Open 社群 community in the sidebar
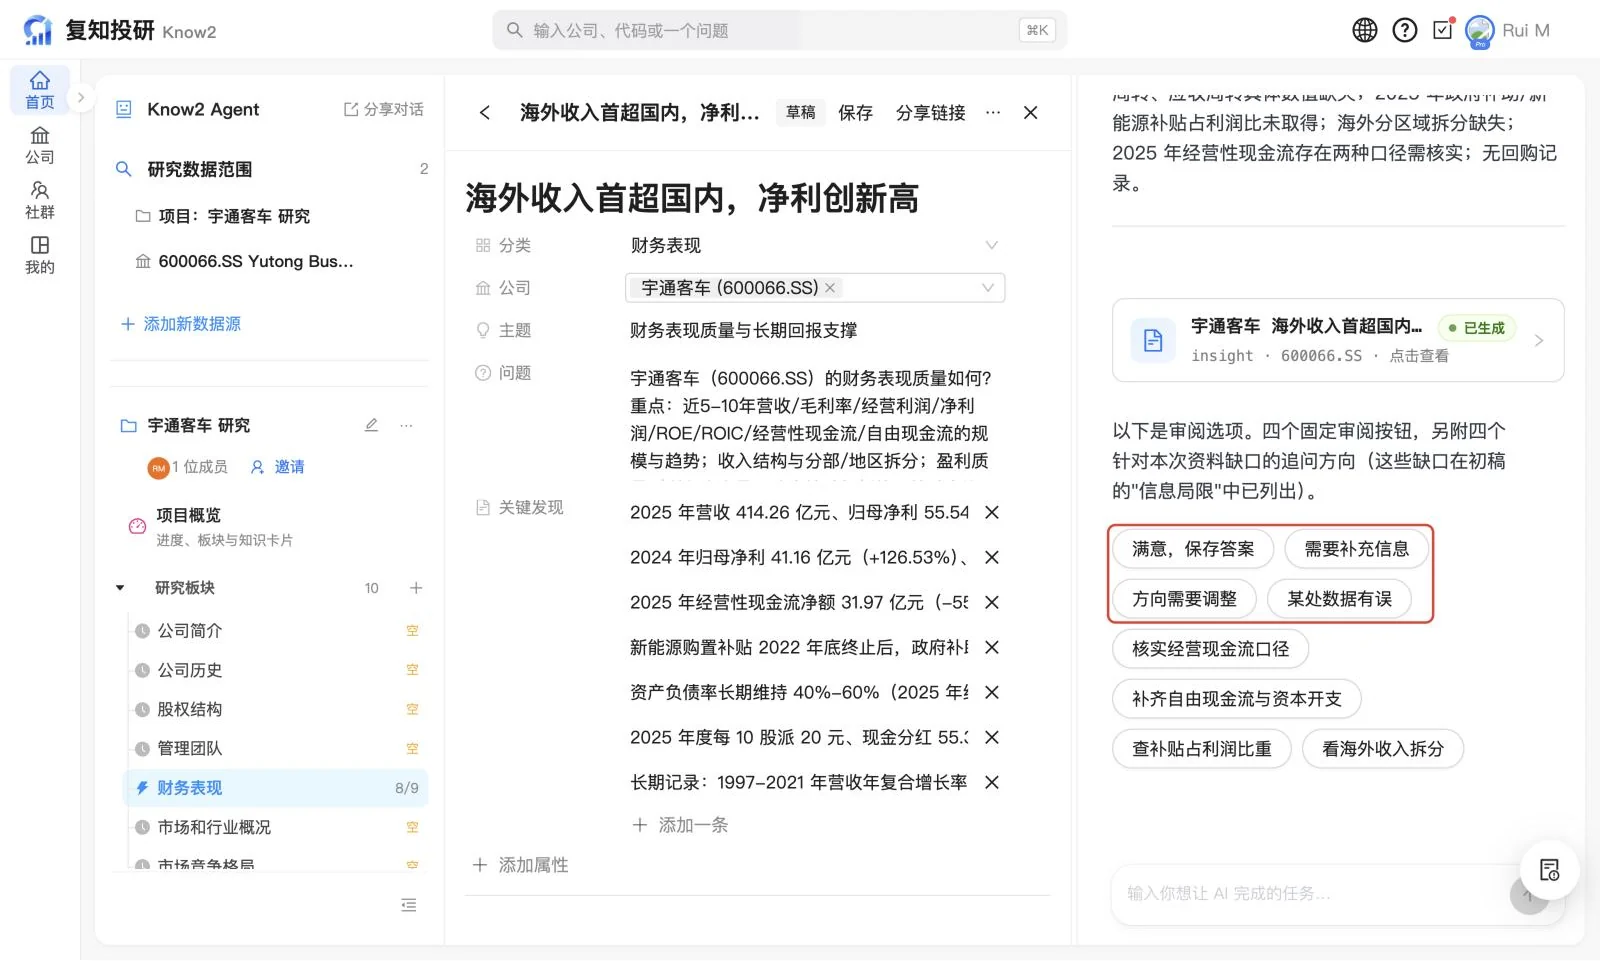 point(40,200)
